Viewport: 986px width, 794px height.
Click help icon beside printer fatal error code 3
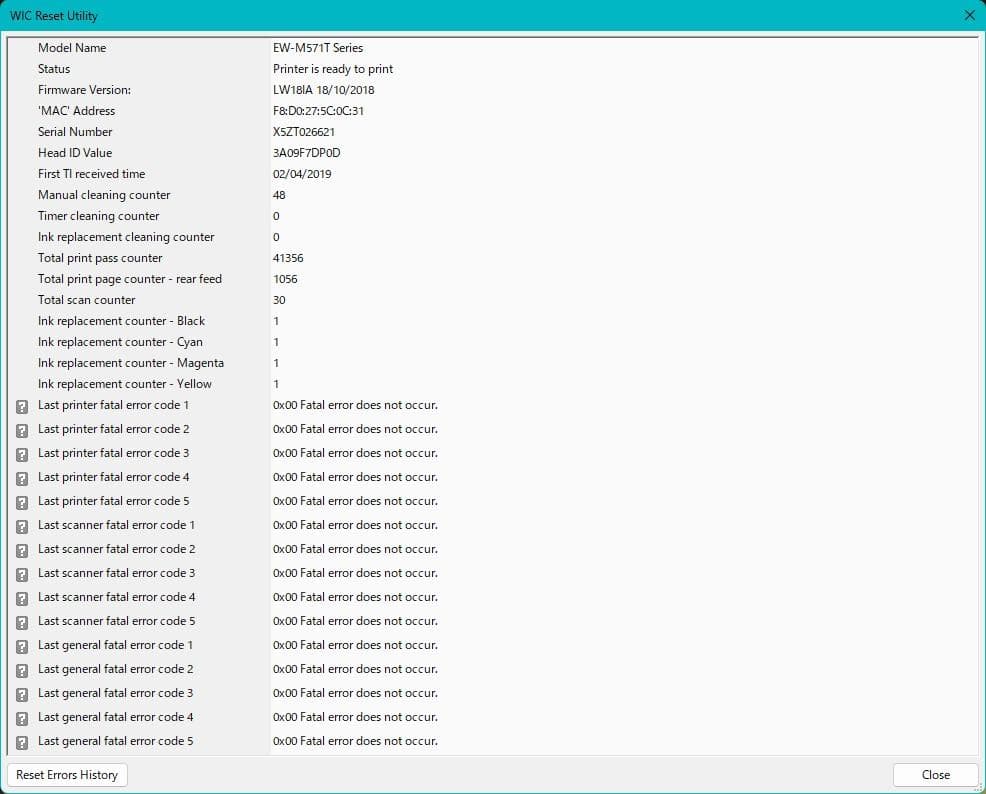(22, 454)
